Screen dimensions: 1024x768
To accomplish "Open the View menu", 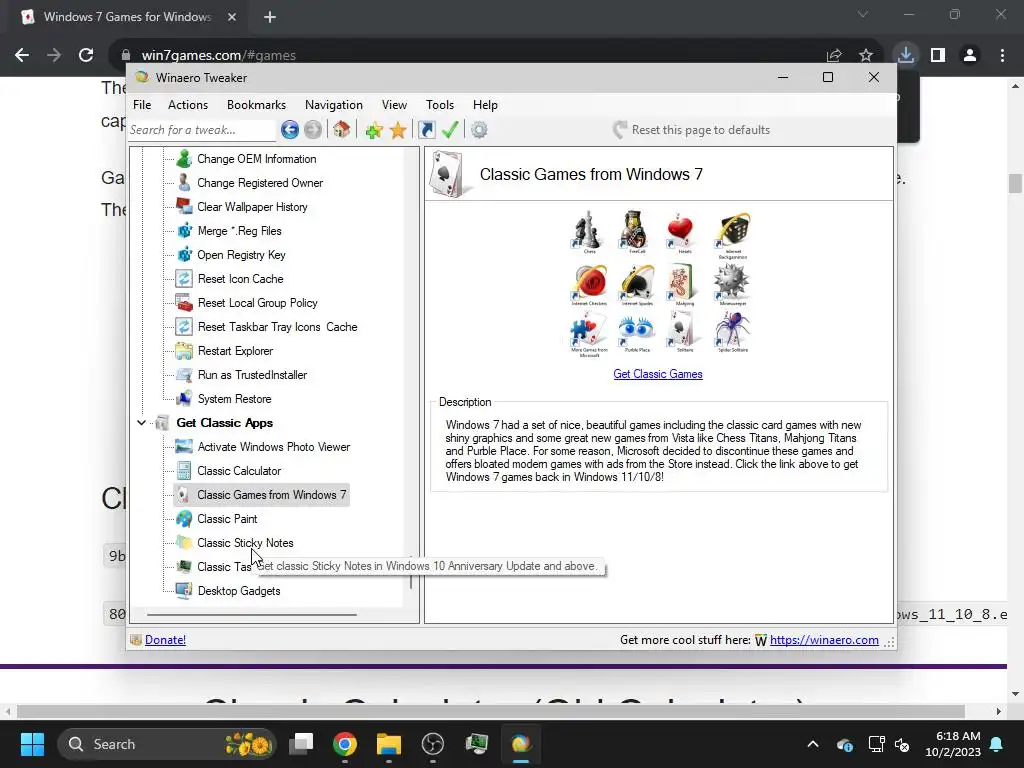I will click(394, 104).
